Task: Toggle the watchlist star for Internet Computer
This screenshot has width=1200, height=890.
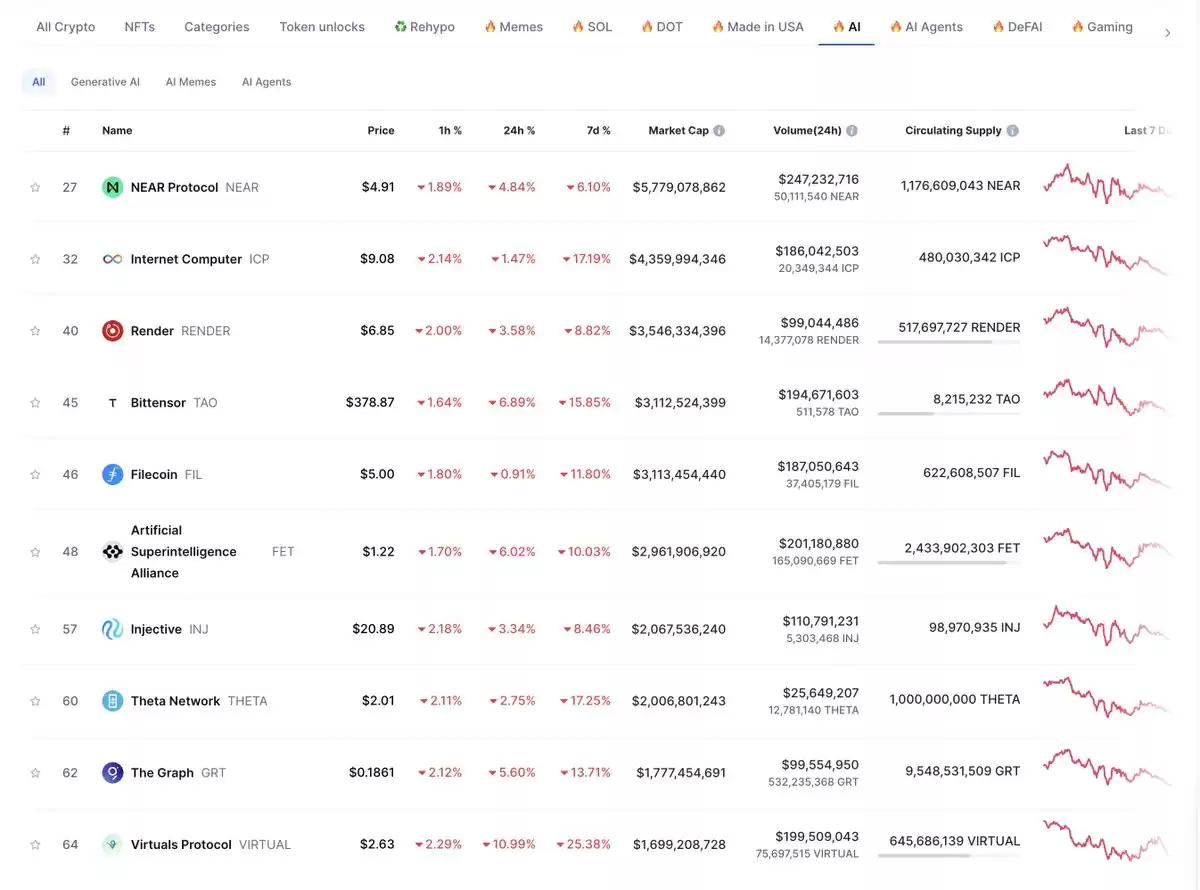Action: point(35,259)
